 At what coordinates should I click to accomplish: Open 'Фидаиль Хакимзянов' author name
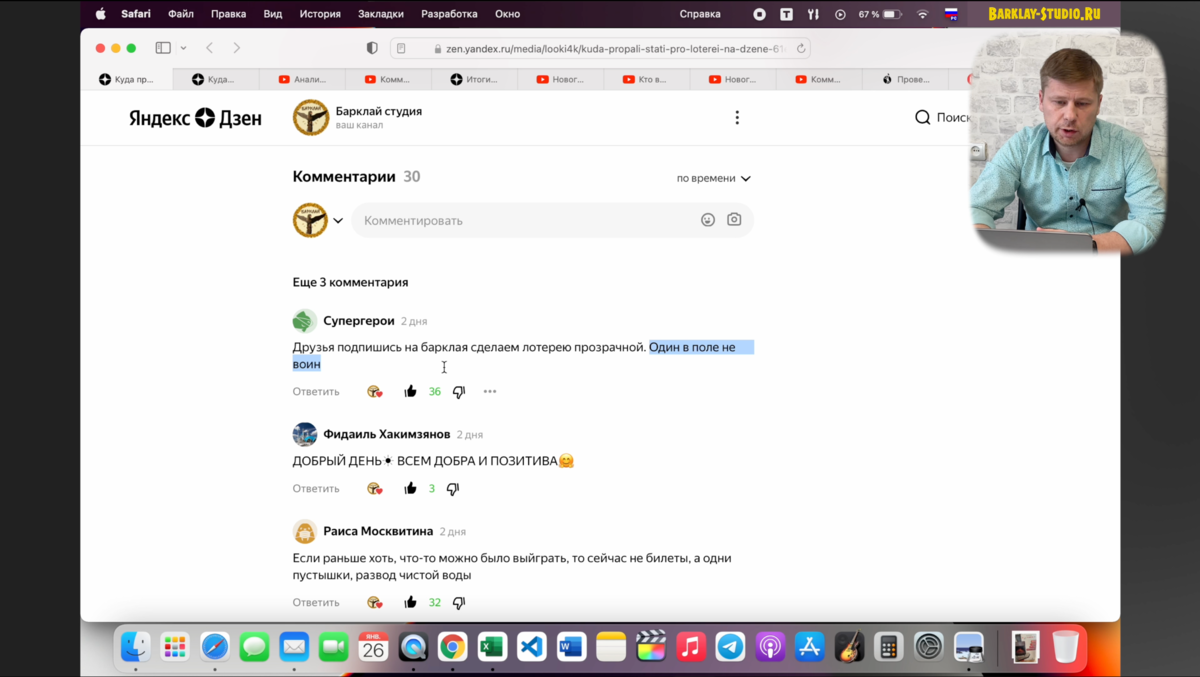pos(387,434)
